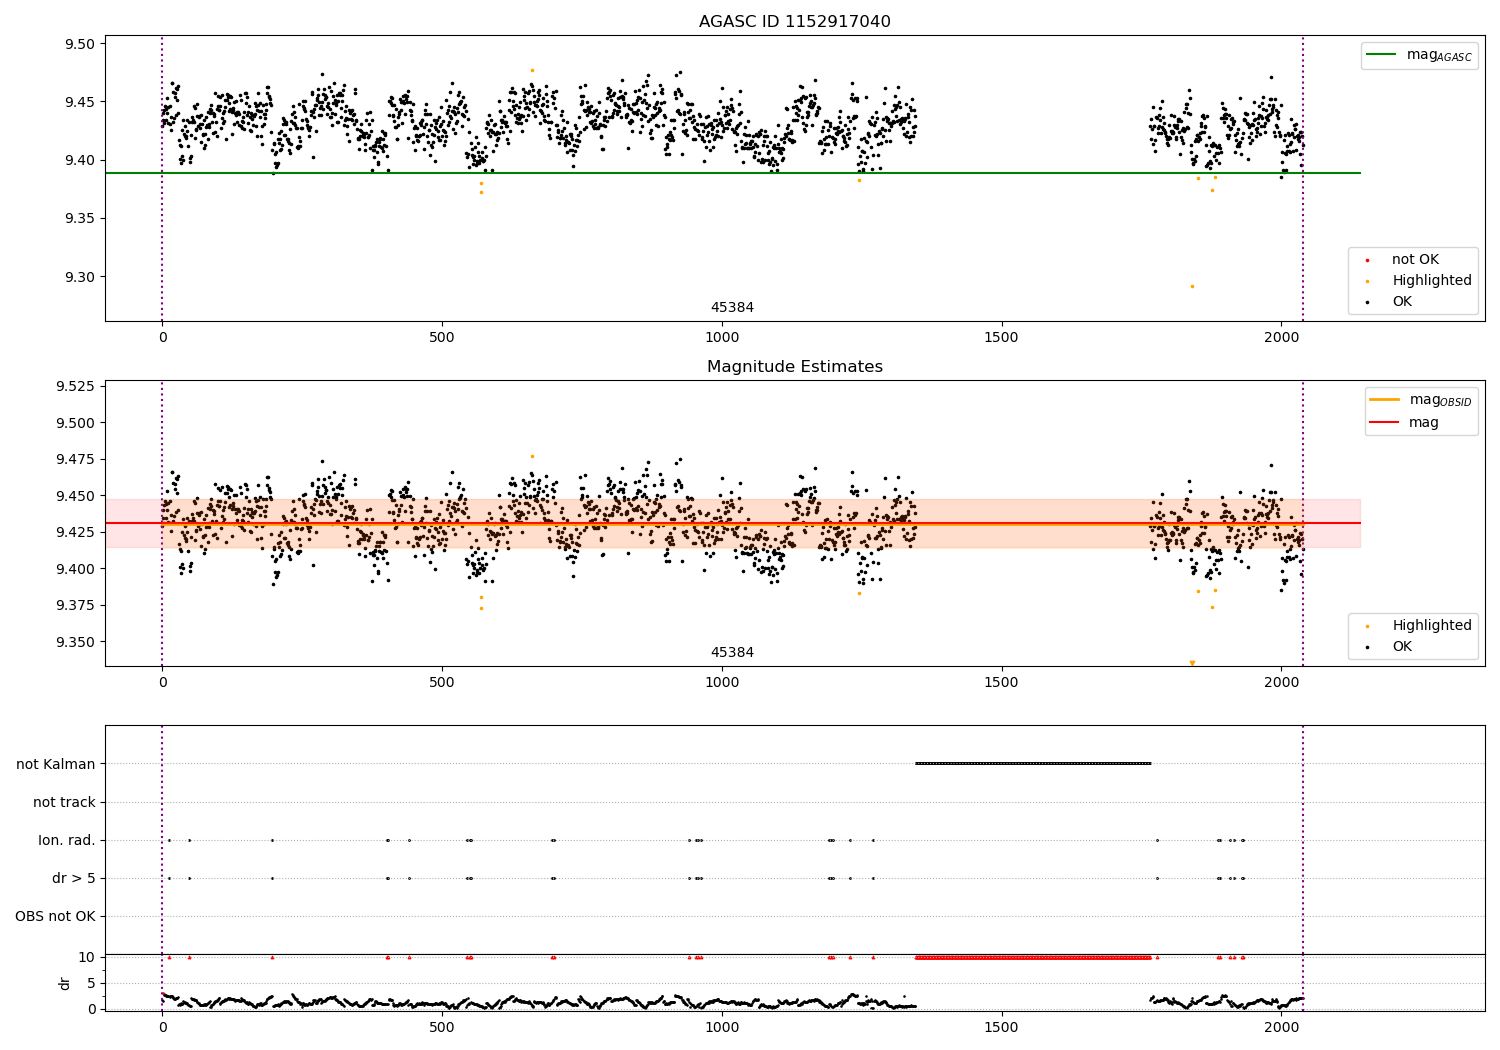Click the dense red dr marker band at 10

(1033, 958)
